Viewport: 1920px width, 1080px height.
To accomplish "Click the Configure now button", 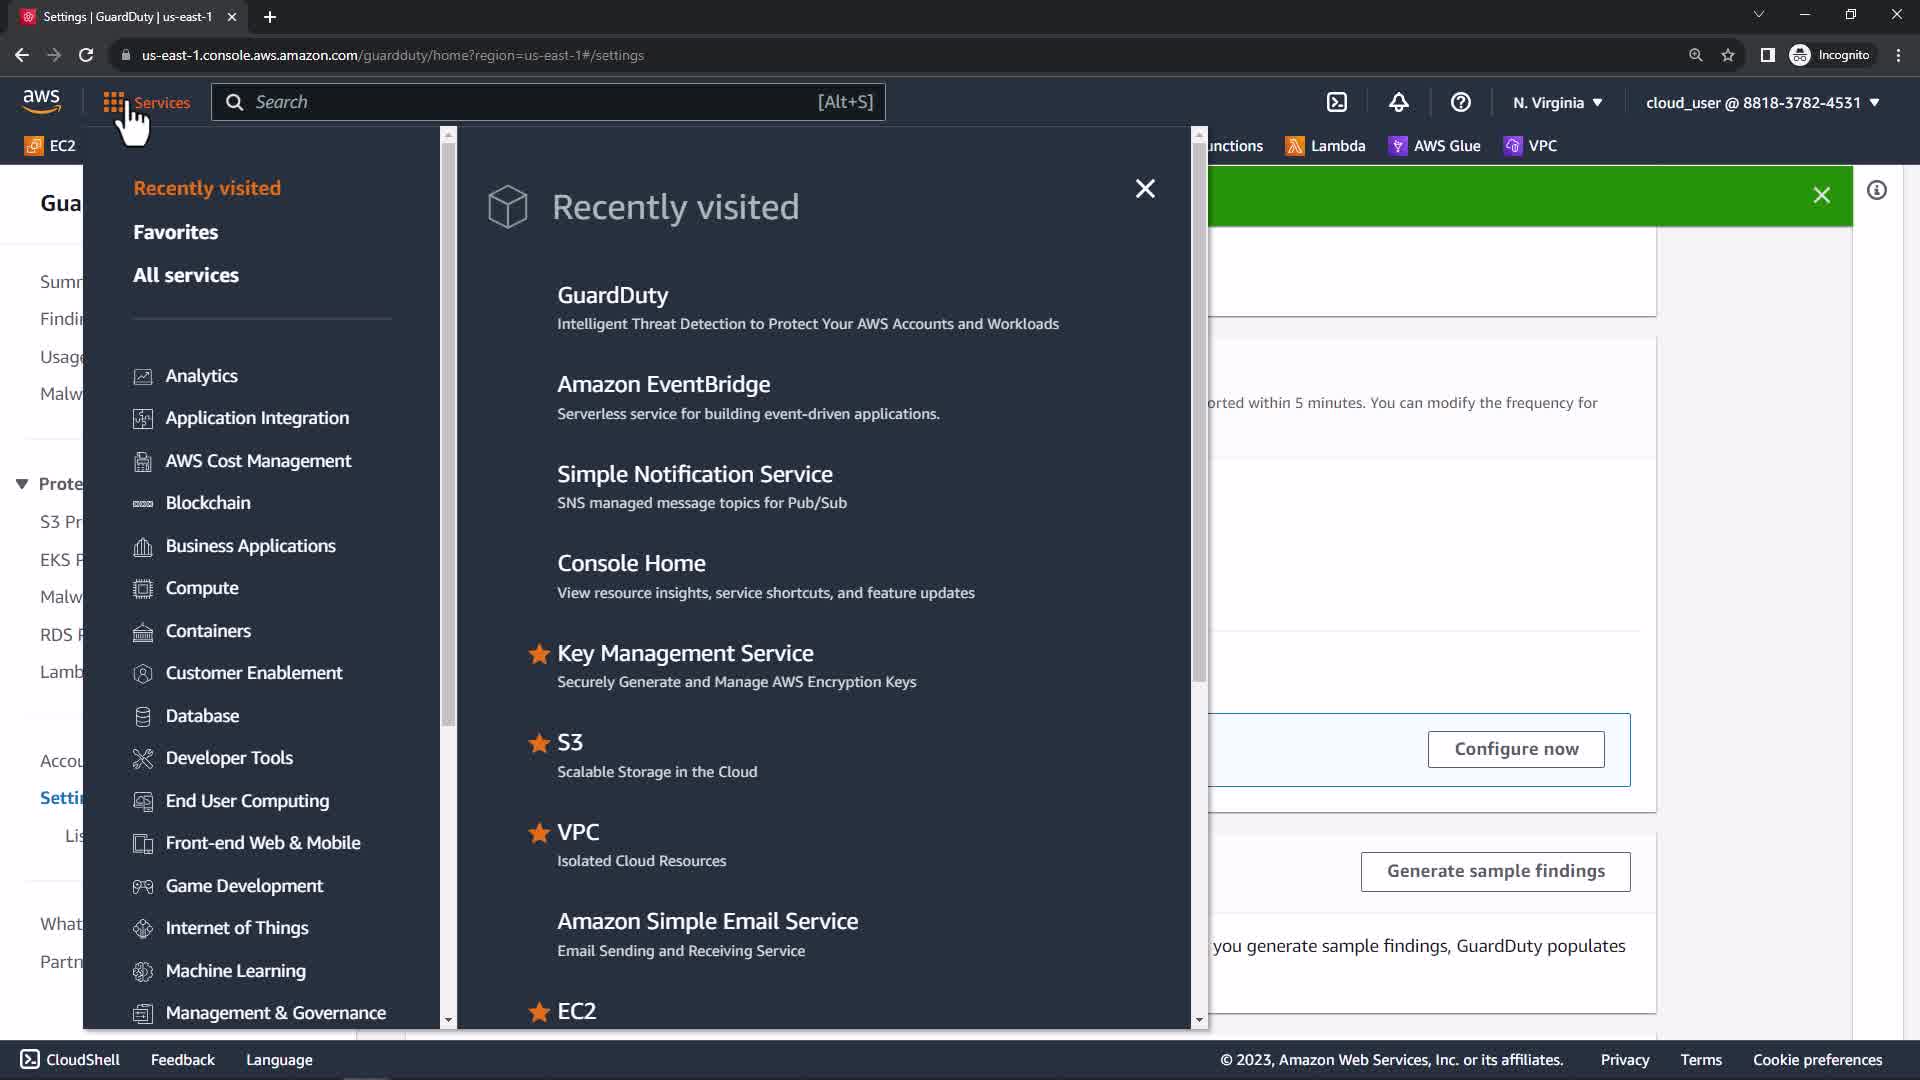I will (x=1516, y=749).
